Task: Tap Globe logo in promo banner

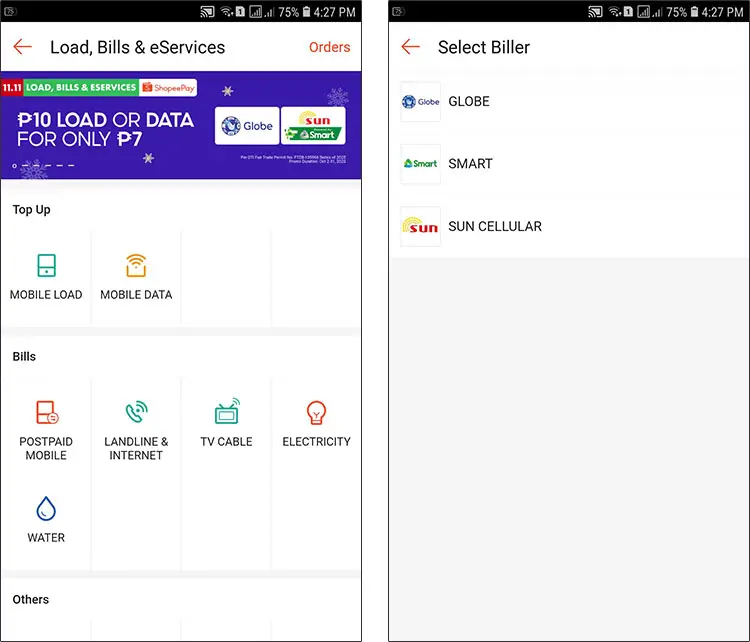Action: pyautogui.click(x=247, y=126)
